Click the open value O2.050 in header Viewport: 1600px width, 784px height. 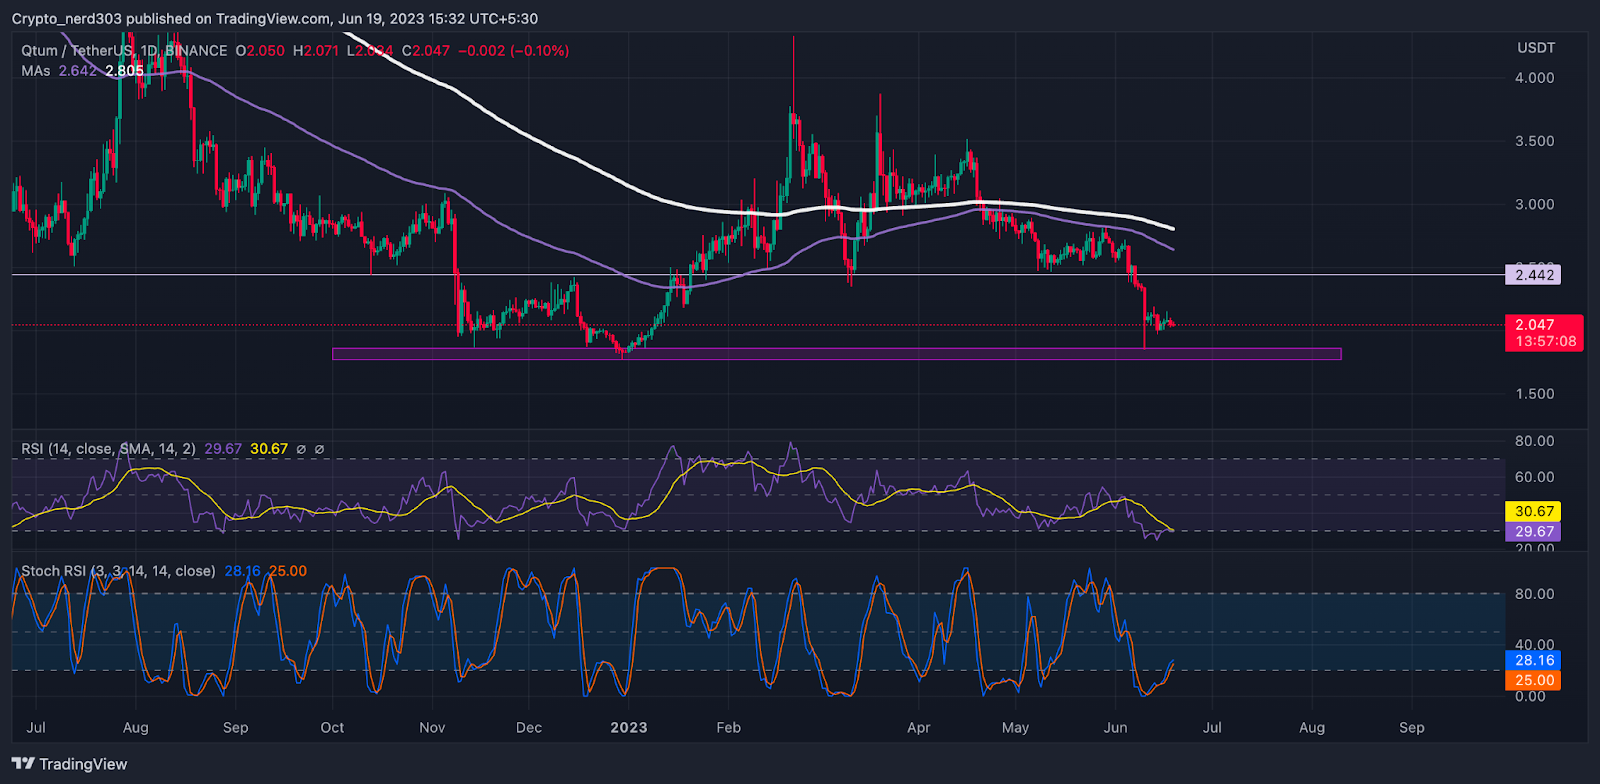[x=260, y=50]
